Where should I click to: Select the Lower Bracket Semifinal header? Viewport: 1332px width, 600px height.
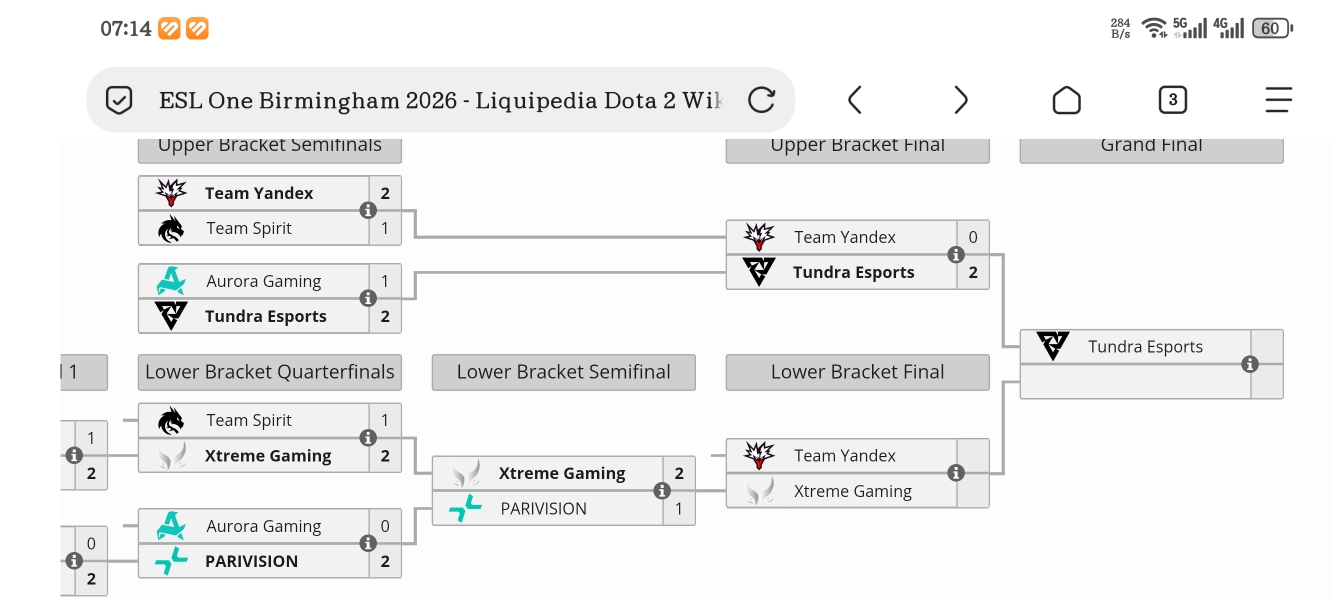563,372
